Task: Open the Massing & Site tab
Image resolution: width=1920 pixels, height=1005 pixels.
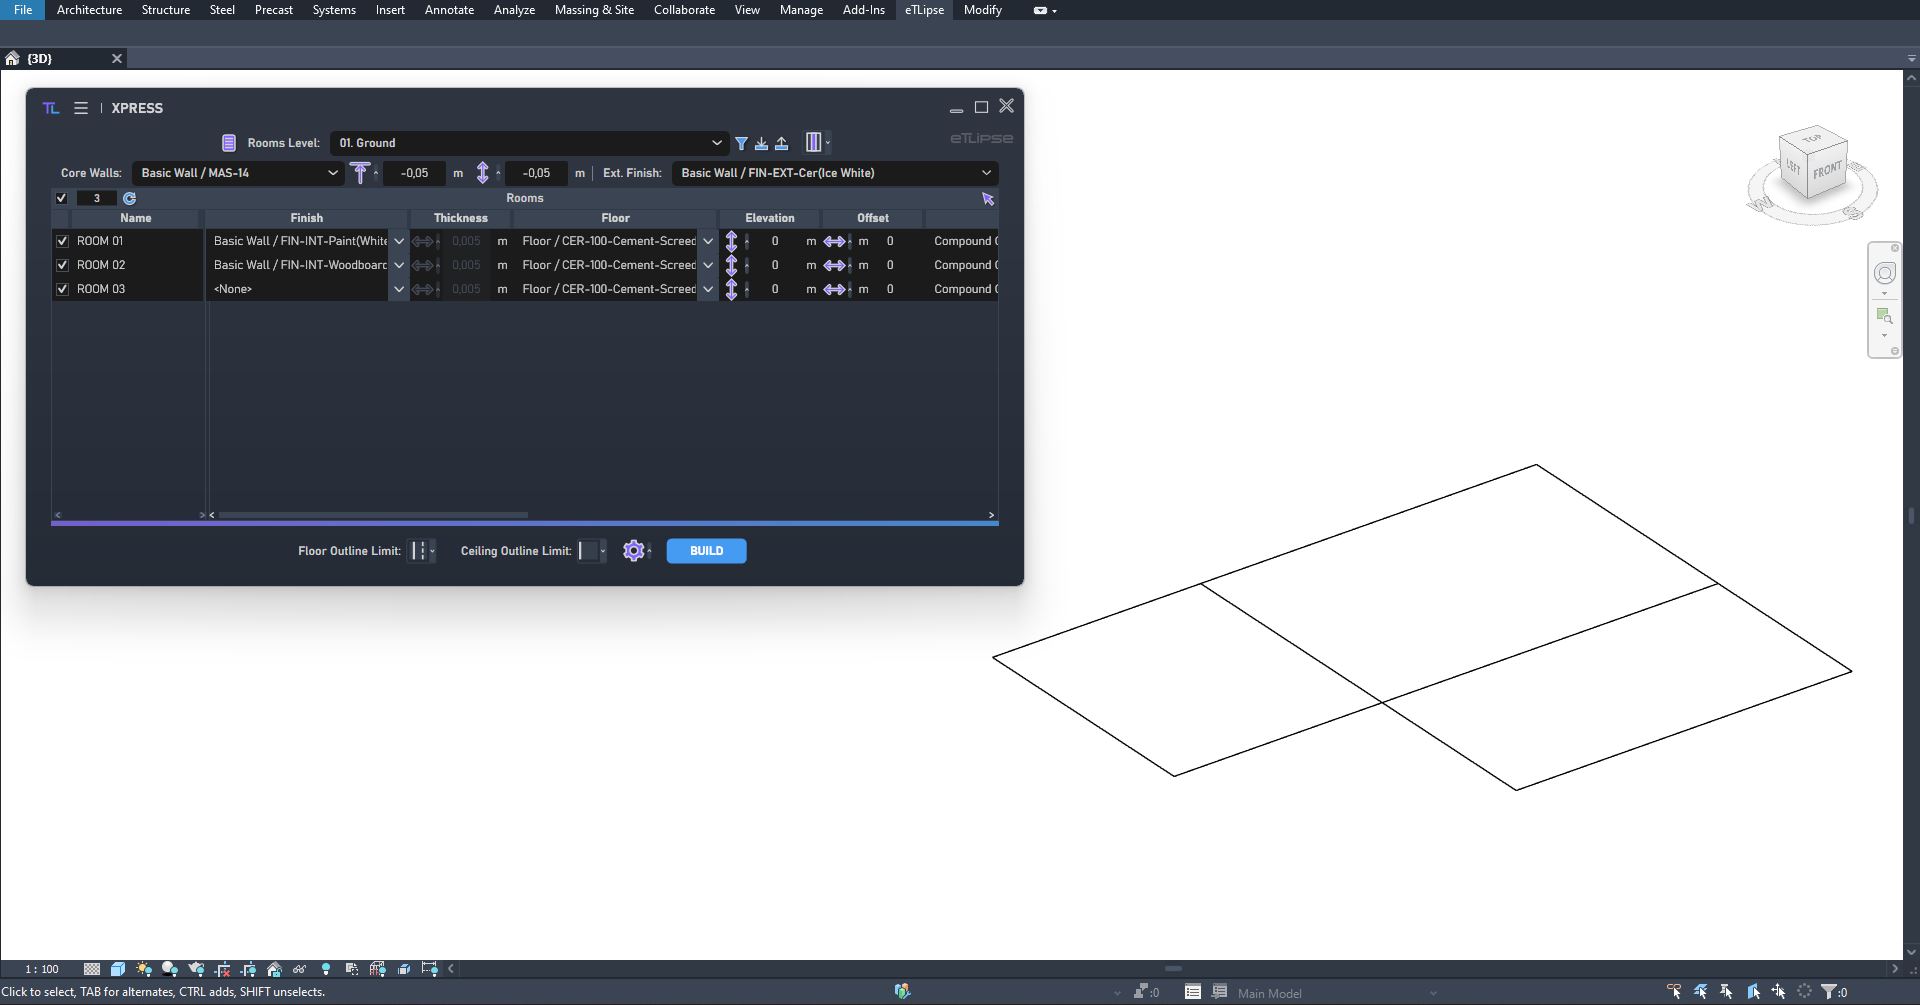Action: 594,10
